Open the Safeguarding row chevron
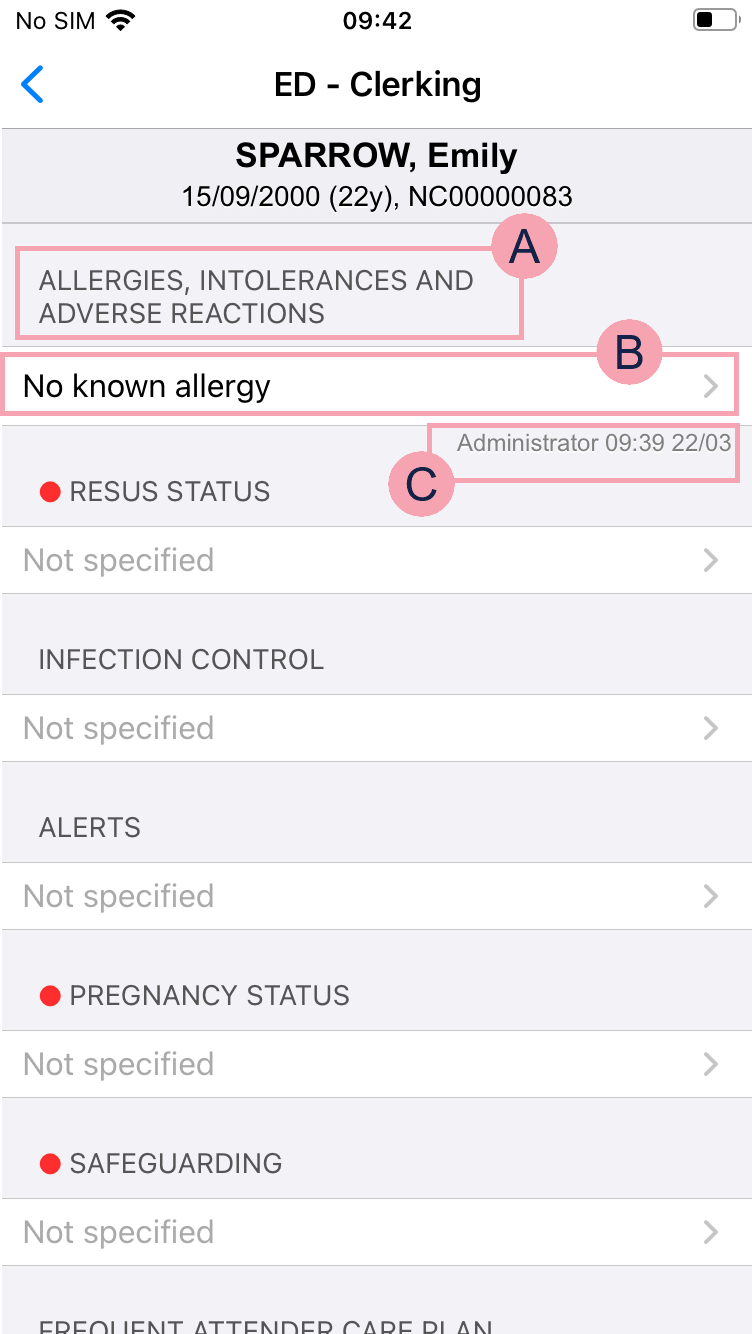Screen dimensions: 752x1334 pos(711,1232)
